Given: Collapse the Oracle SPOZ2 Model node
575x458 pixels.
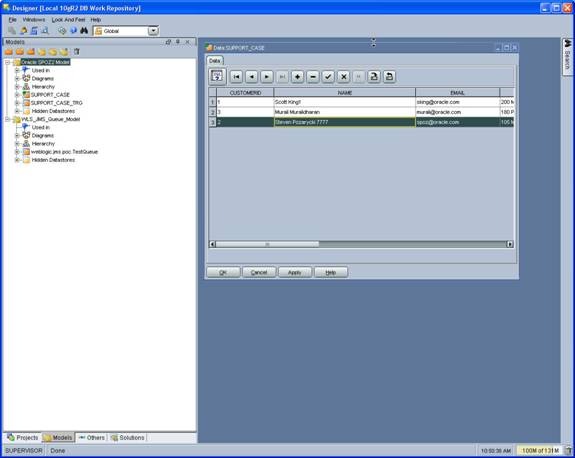Looking at the screenshot, I should pos(7,62).
